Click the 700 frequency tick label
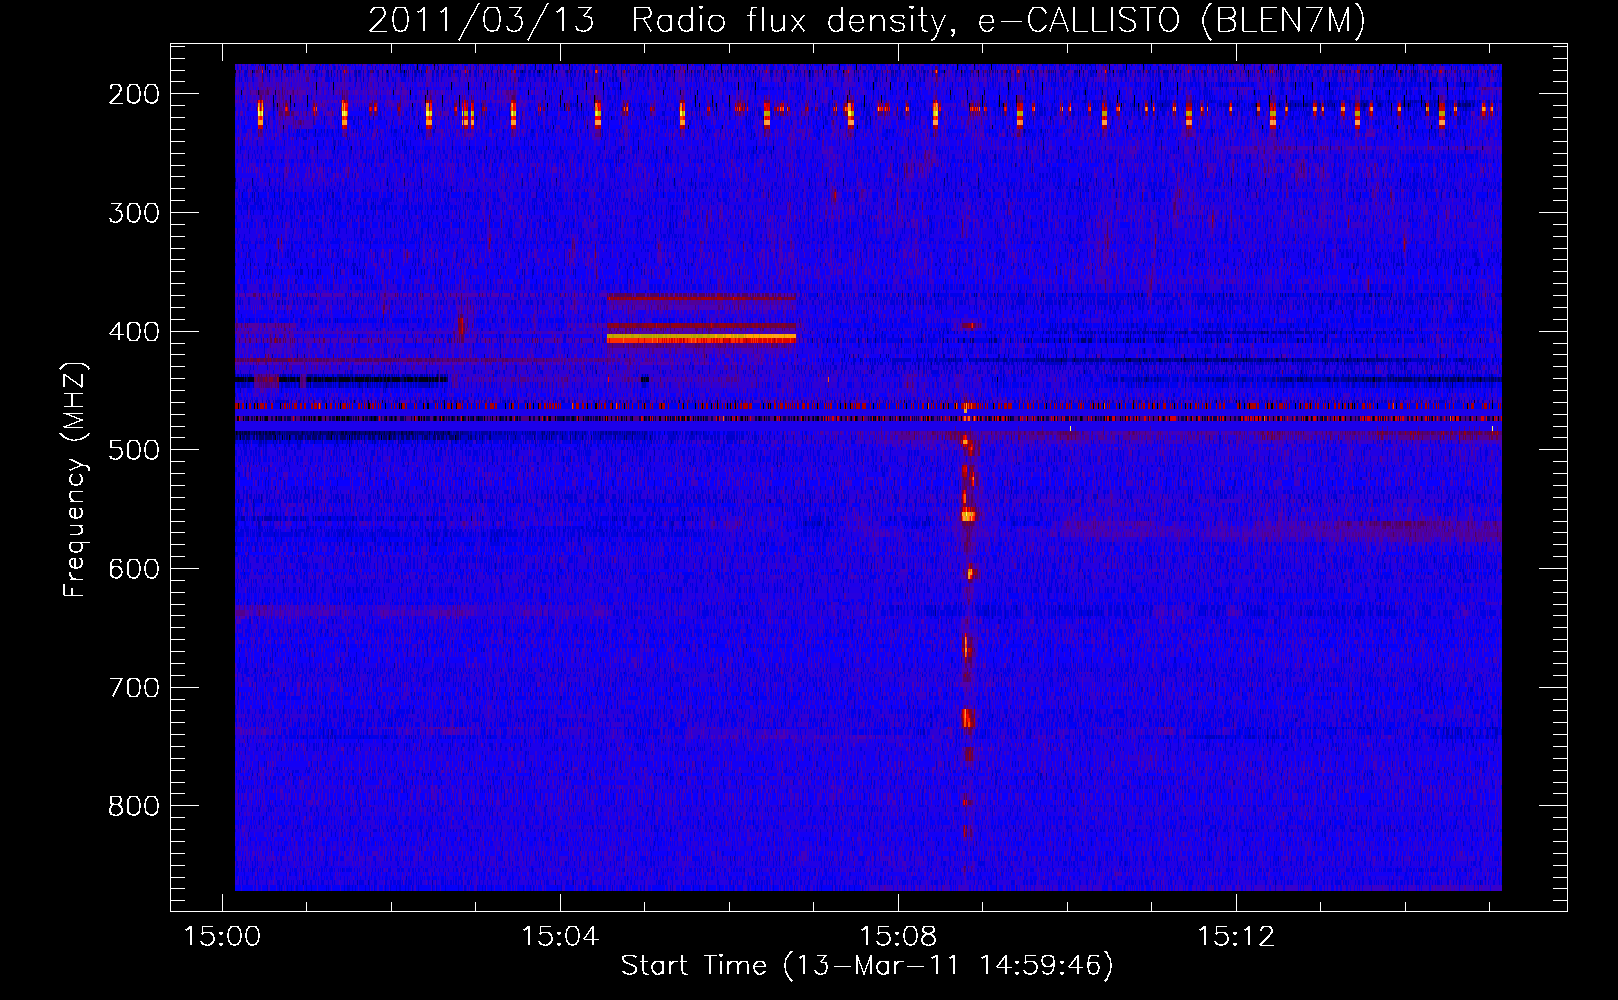This screenshot has width=1618, height=1000. pos(133,688)
